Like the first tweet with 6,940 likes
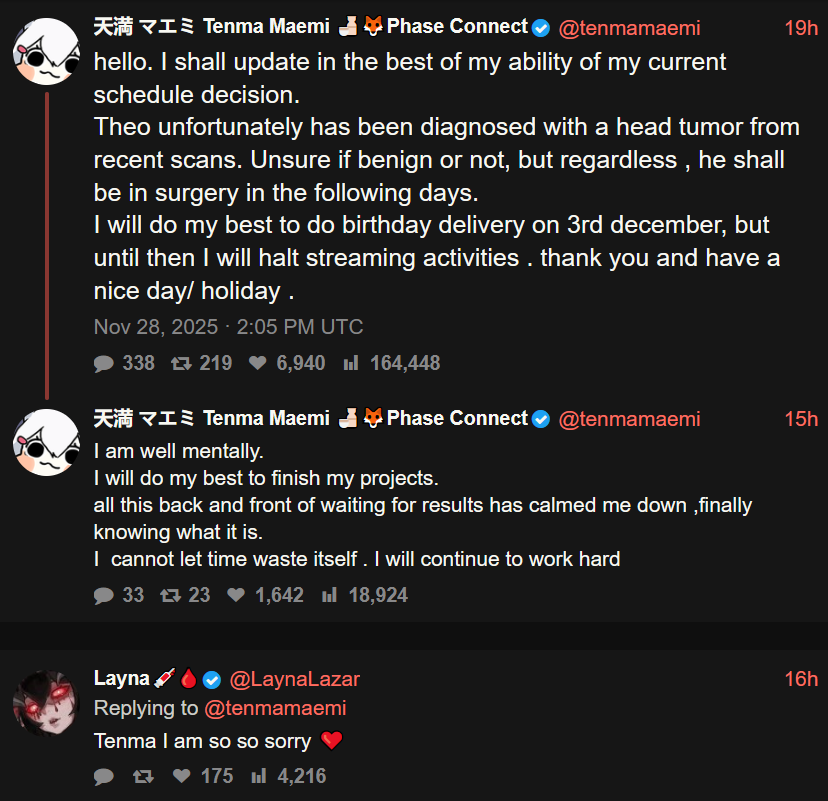This screenshot has height=801, width=828. [x=258, y=363]
